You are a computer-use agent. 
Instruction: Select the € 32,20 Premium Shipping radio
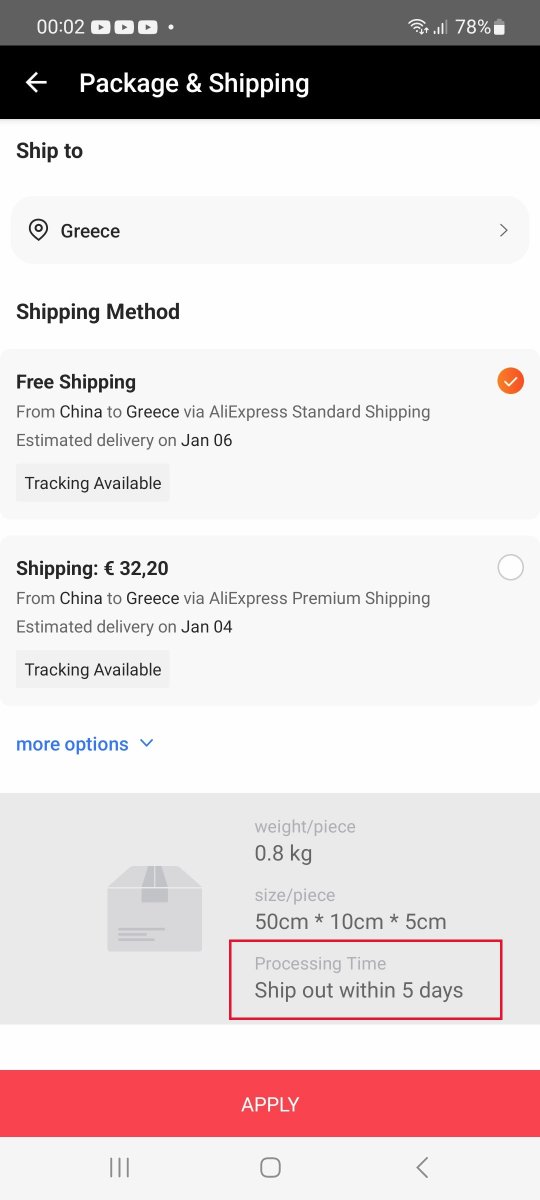510,568
